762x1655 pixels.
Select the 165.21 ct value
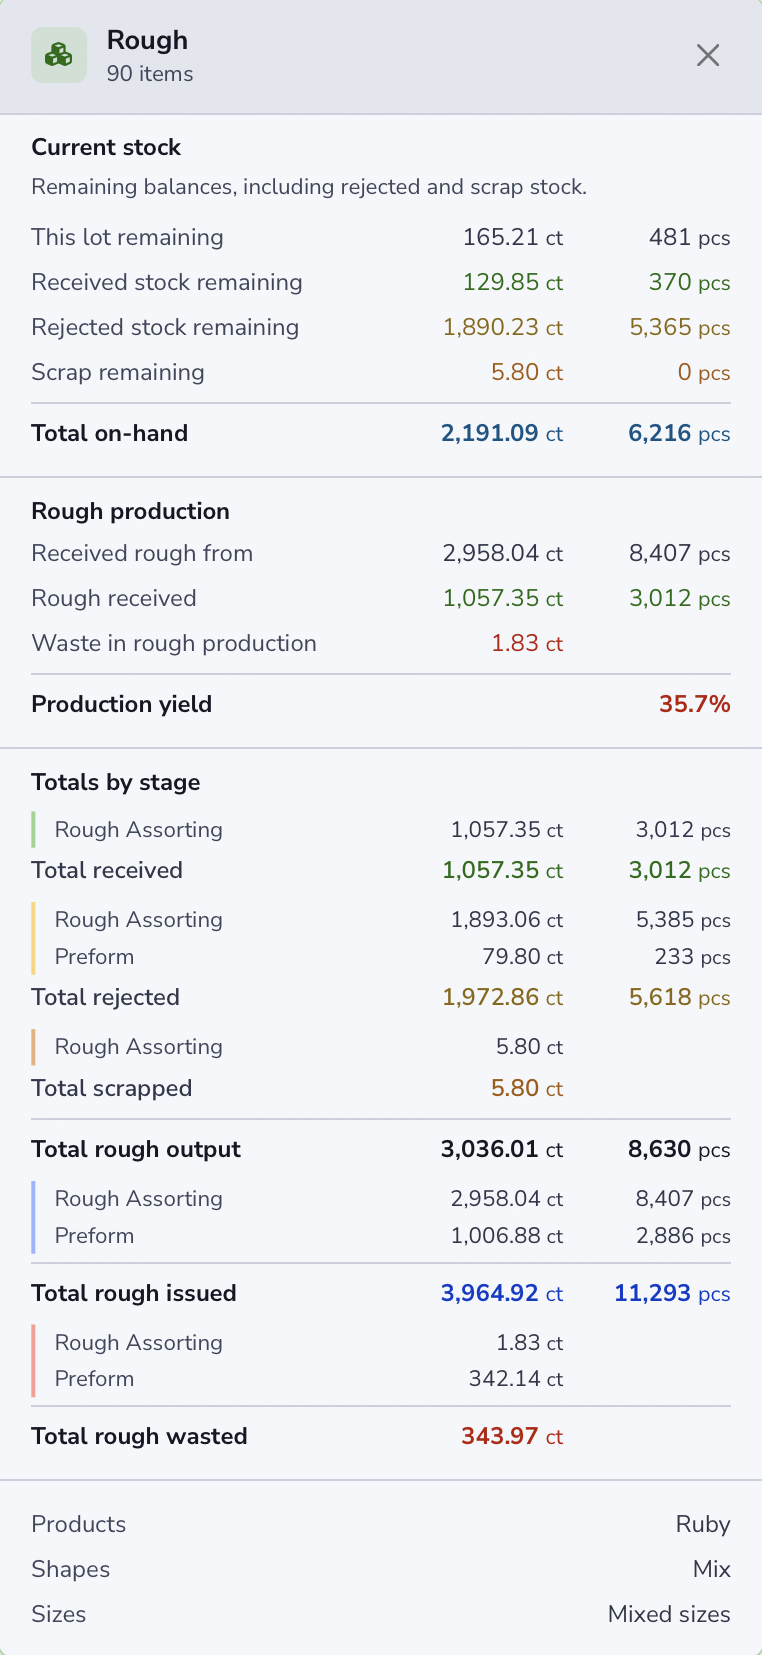[513, 237]
